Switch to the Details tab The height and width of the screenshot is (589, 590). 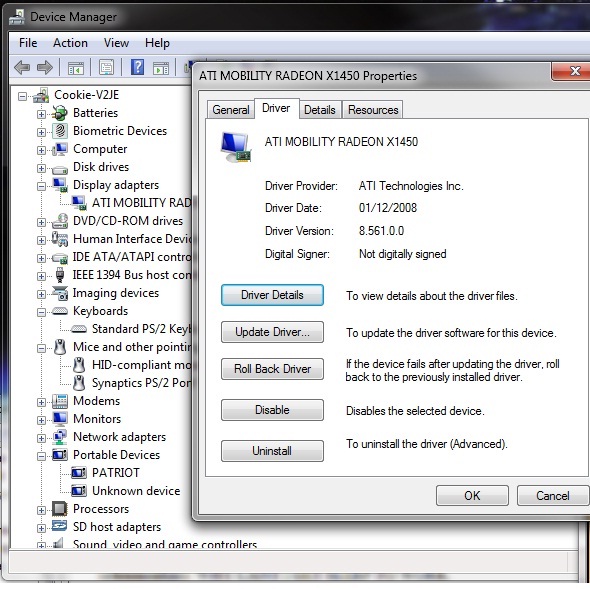pos(320,110)
